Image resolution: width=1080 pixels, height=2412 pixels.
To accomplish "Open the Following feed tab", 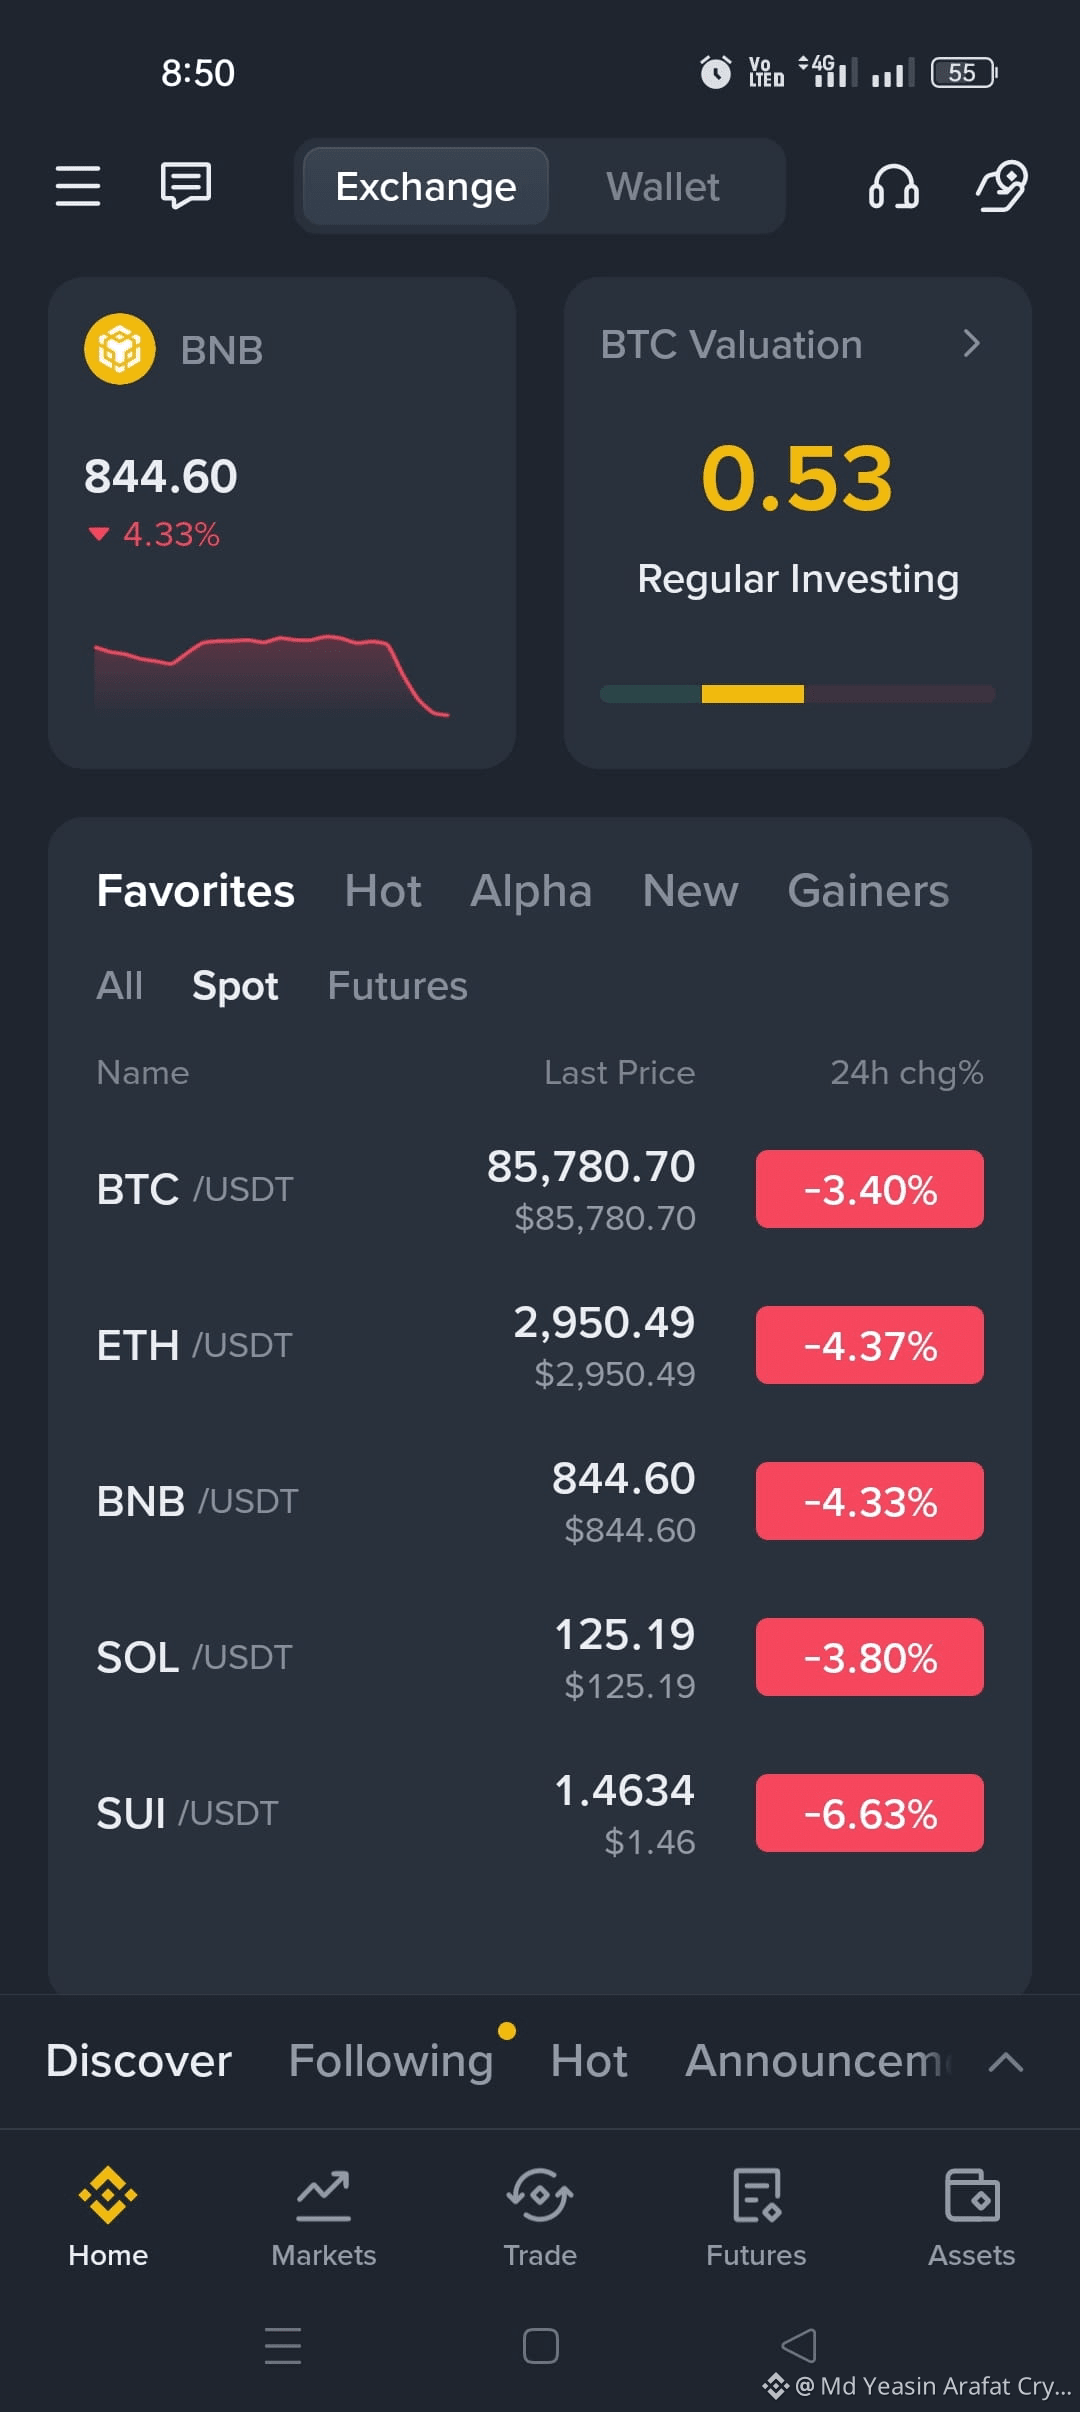I will [x=391, y=2060].
